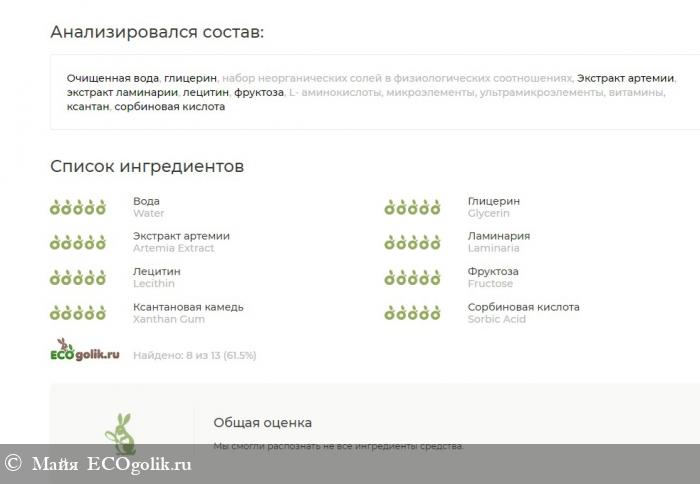Open Ксантановая камедь ingredient details
The height and width of the screenshot is (484, 700).
coord(188,307)
